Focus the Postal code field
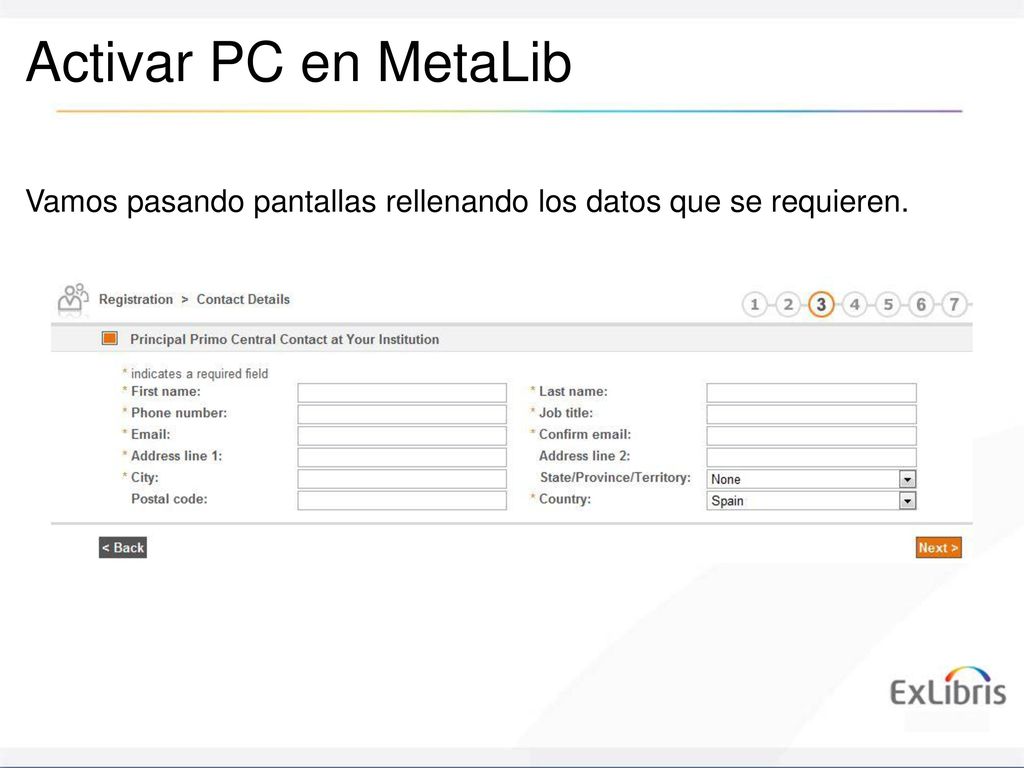1024x768 pixels. click(x=402, y=500)
